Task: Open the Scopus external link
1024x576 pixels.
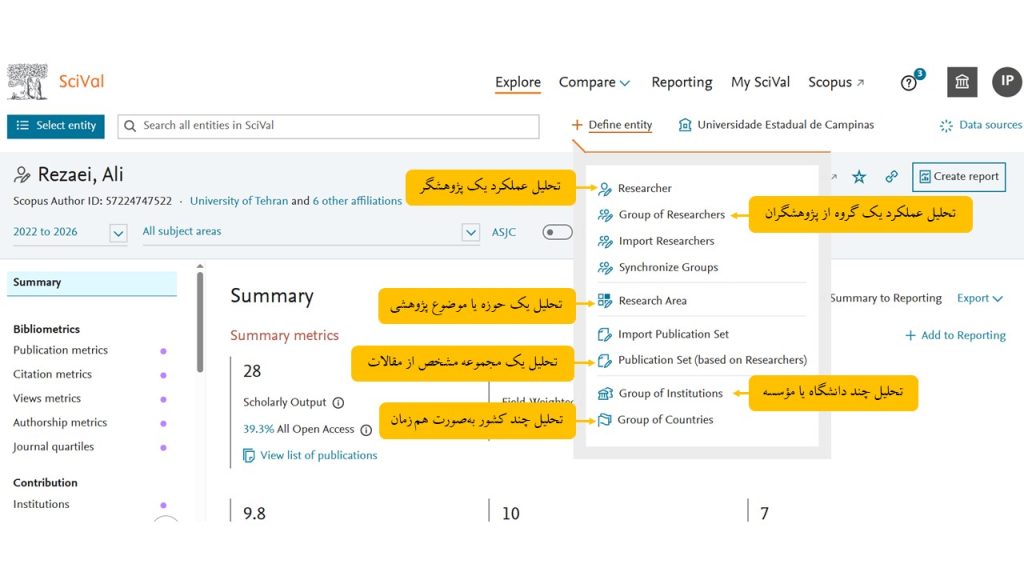Action: 837,82
